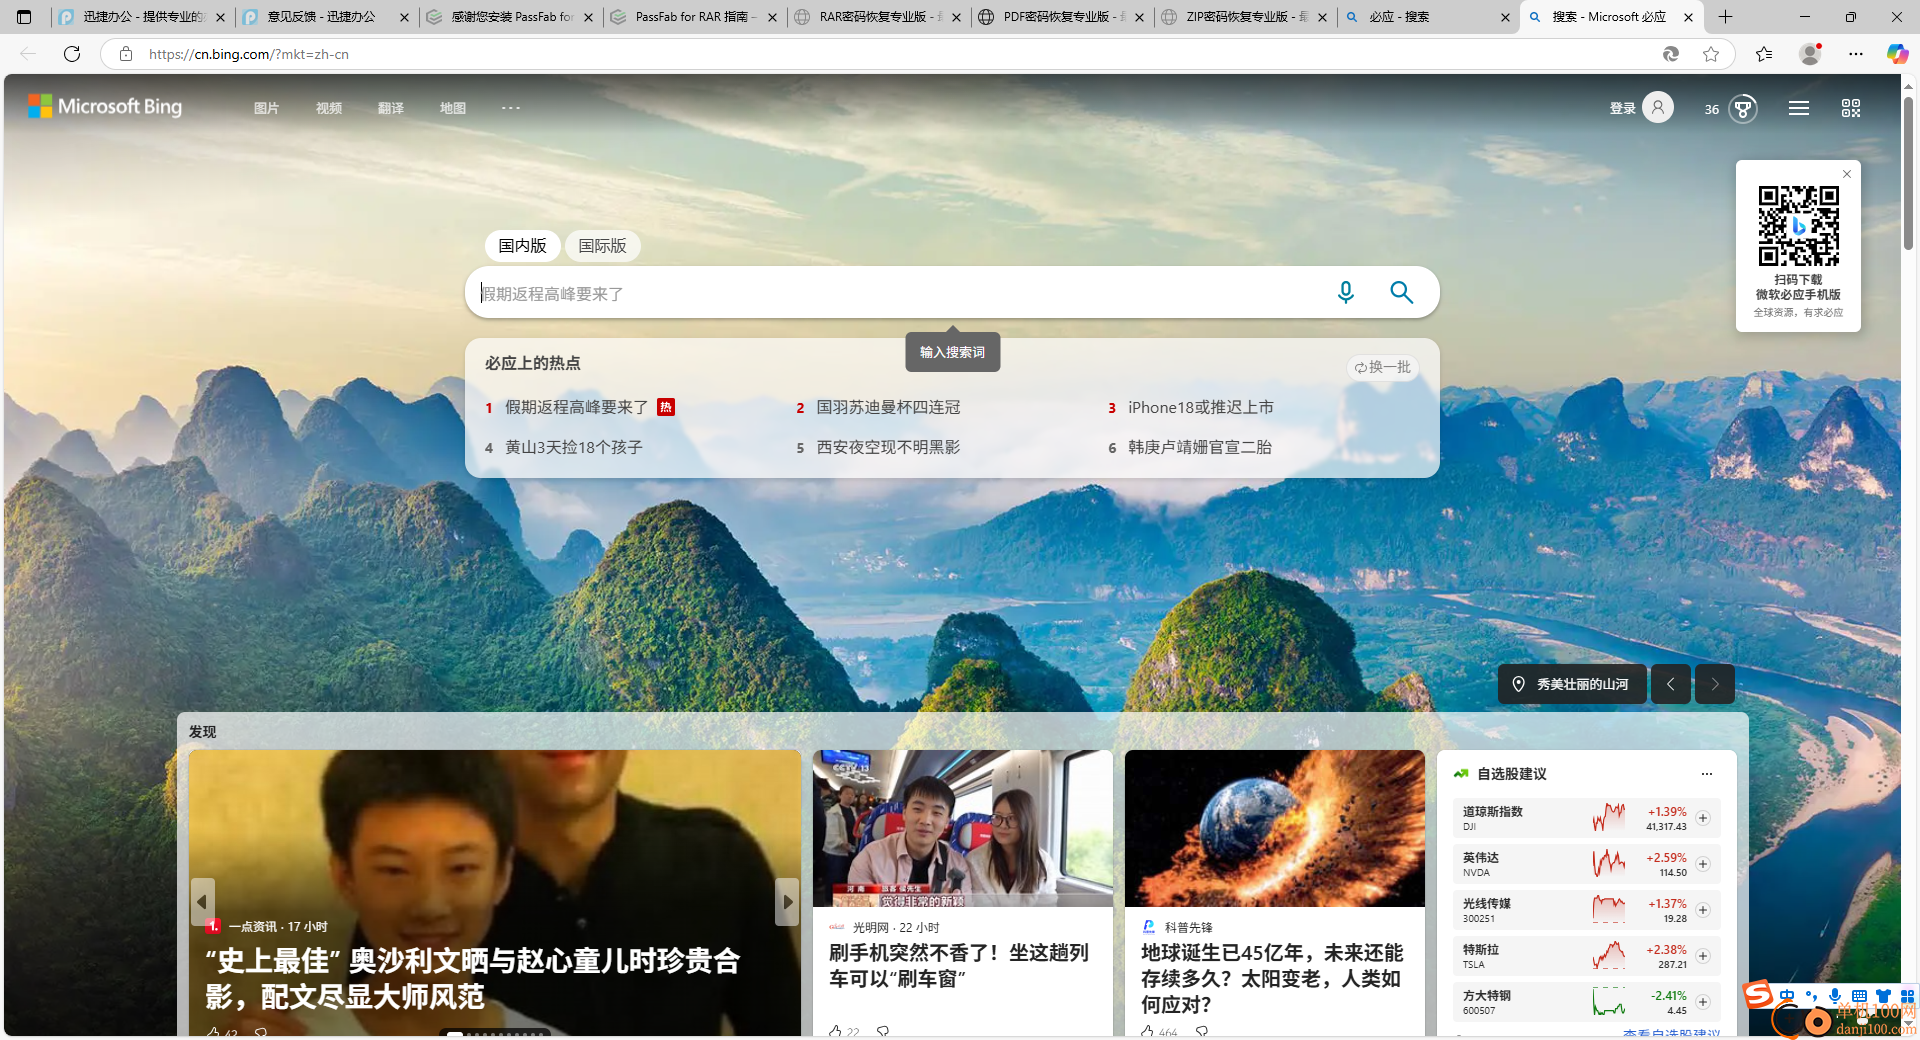The height and width of the screenshot is (1040, 1920).
Task: Open article 地球诞生已45亿年
Action: pos(1272,978)
